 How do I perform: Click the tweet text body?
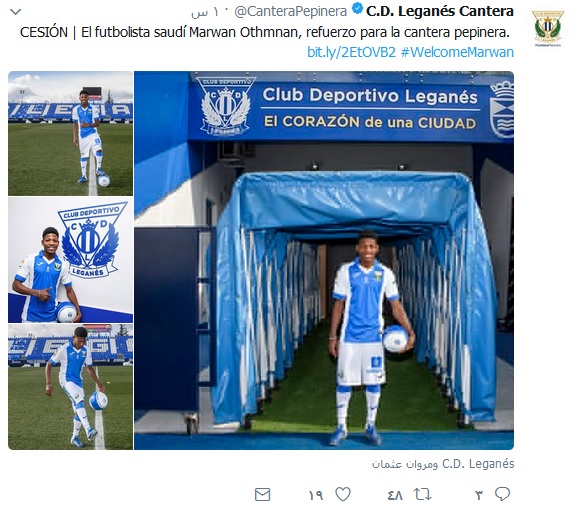265,33
